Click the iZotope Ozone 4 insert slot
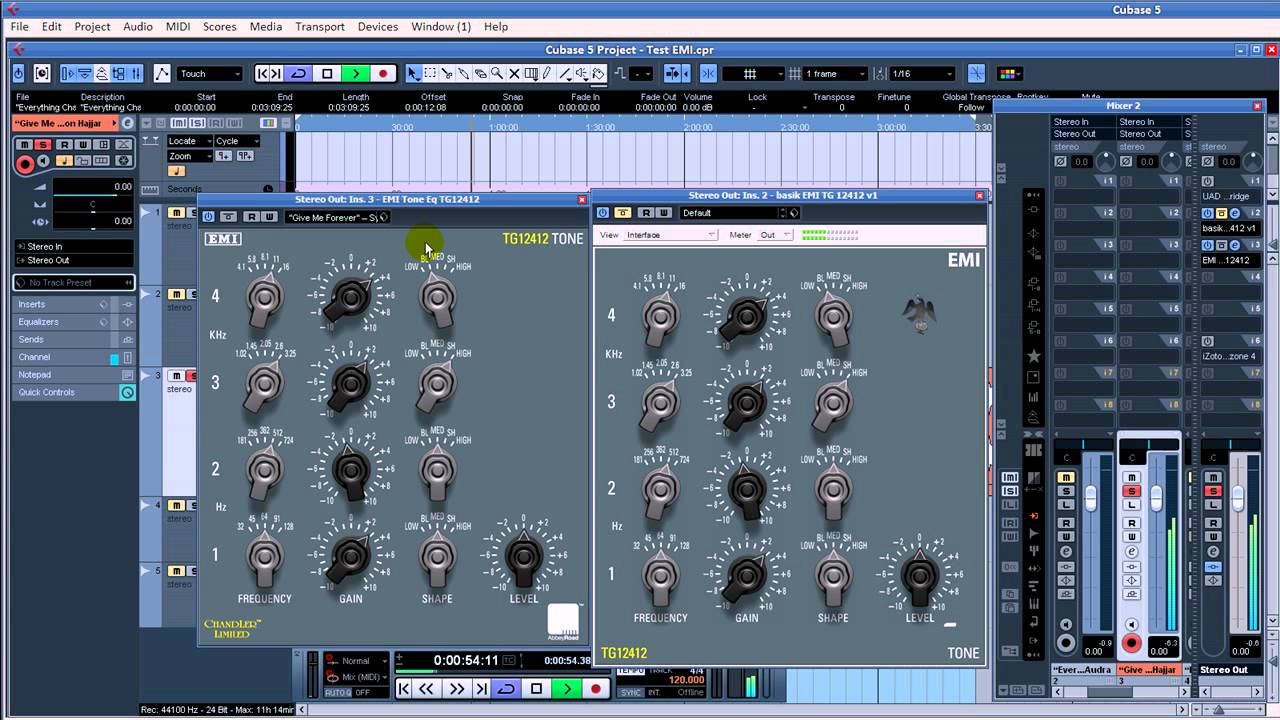 1229,356
